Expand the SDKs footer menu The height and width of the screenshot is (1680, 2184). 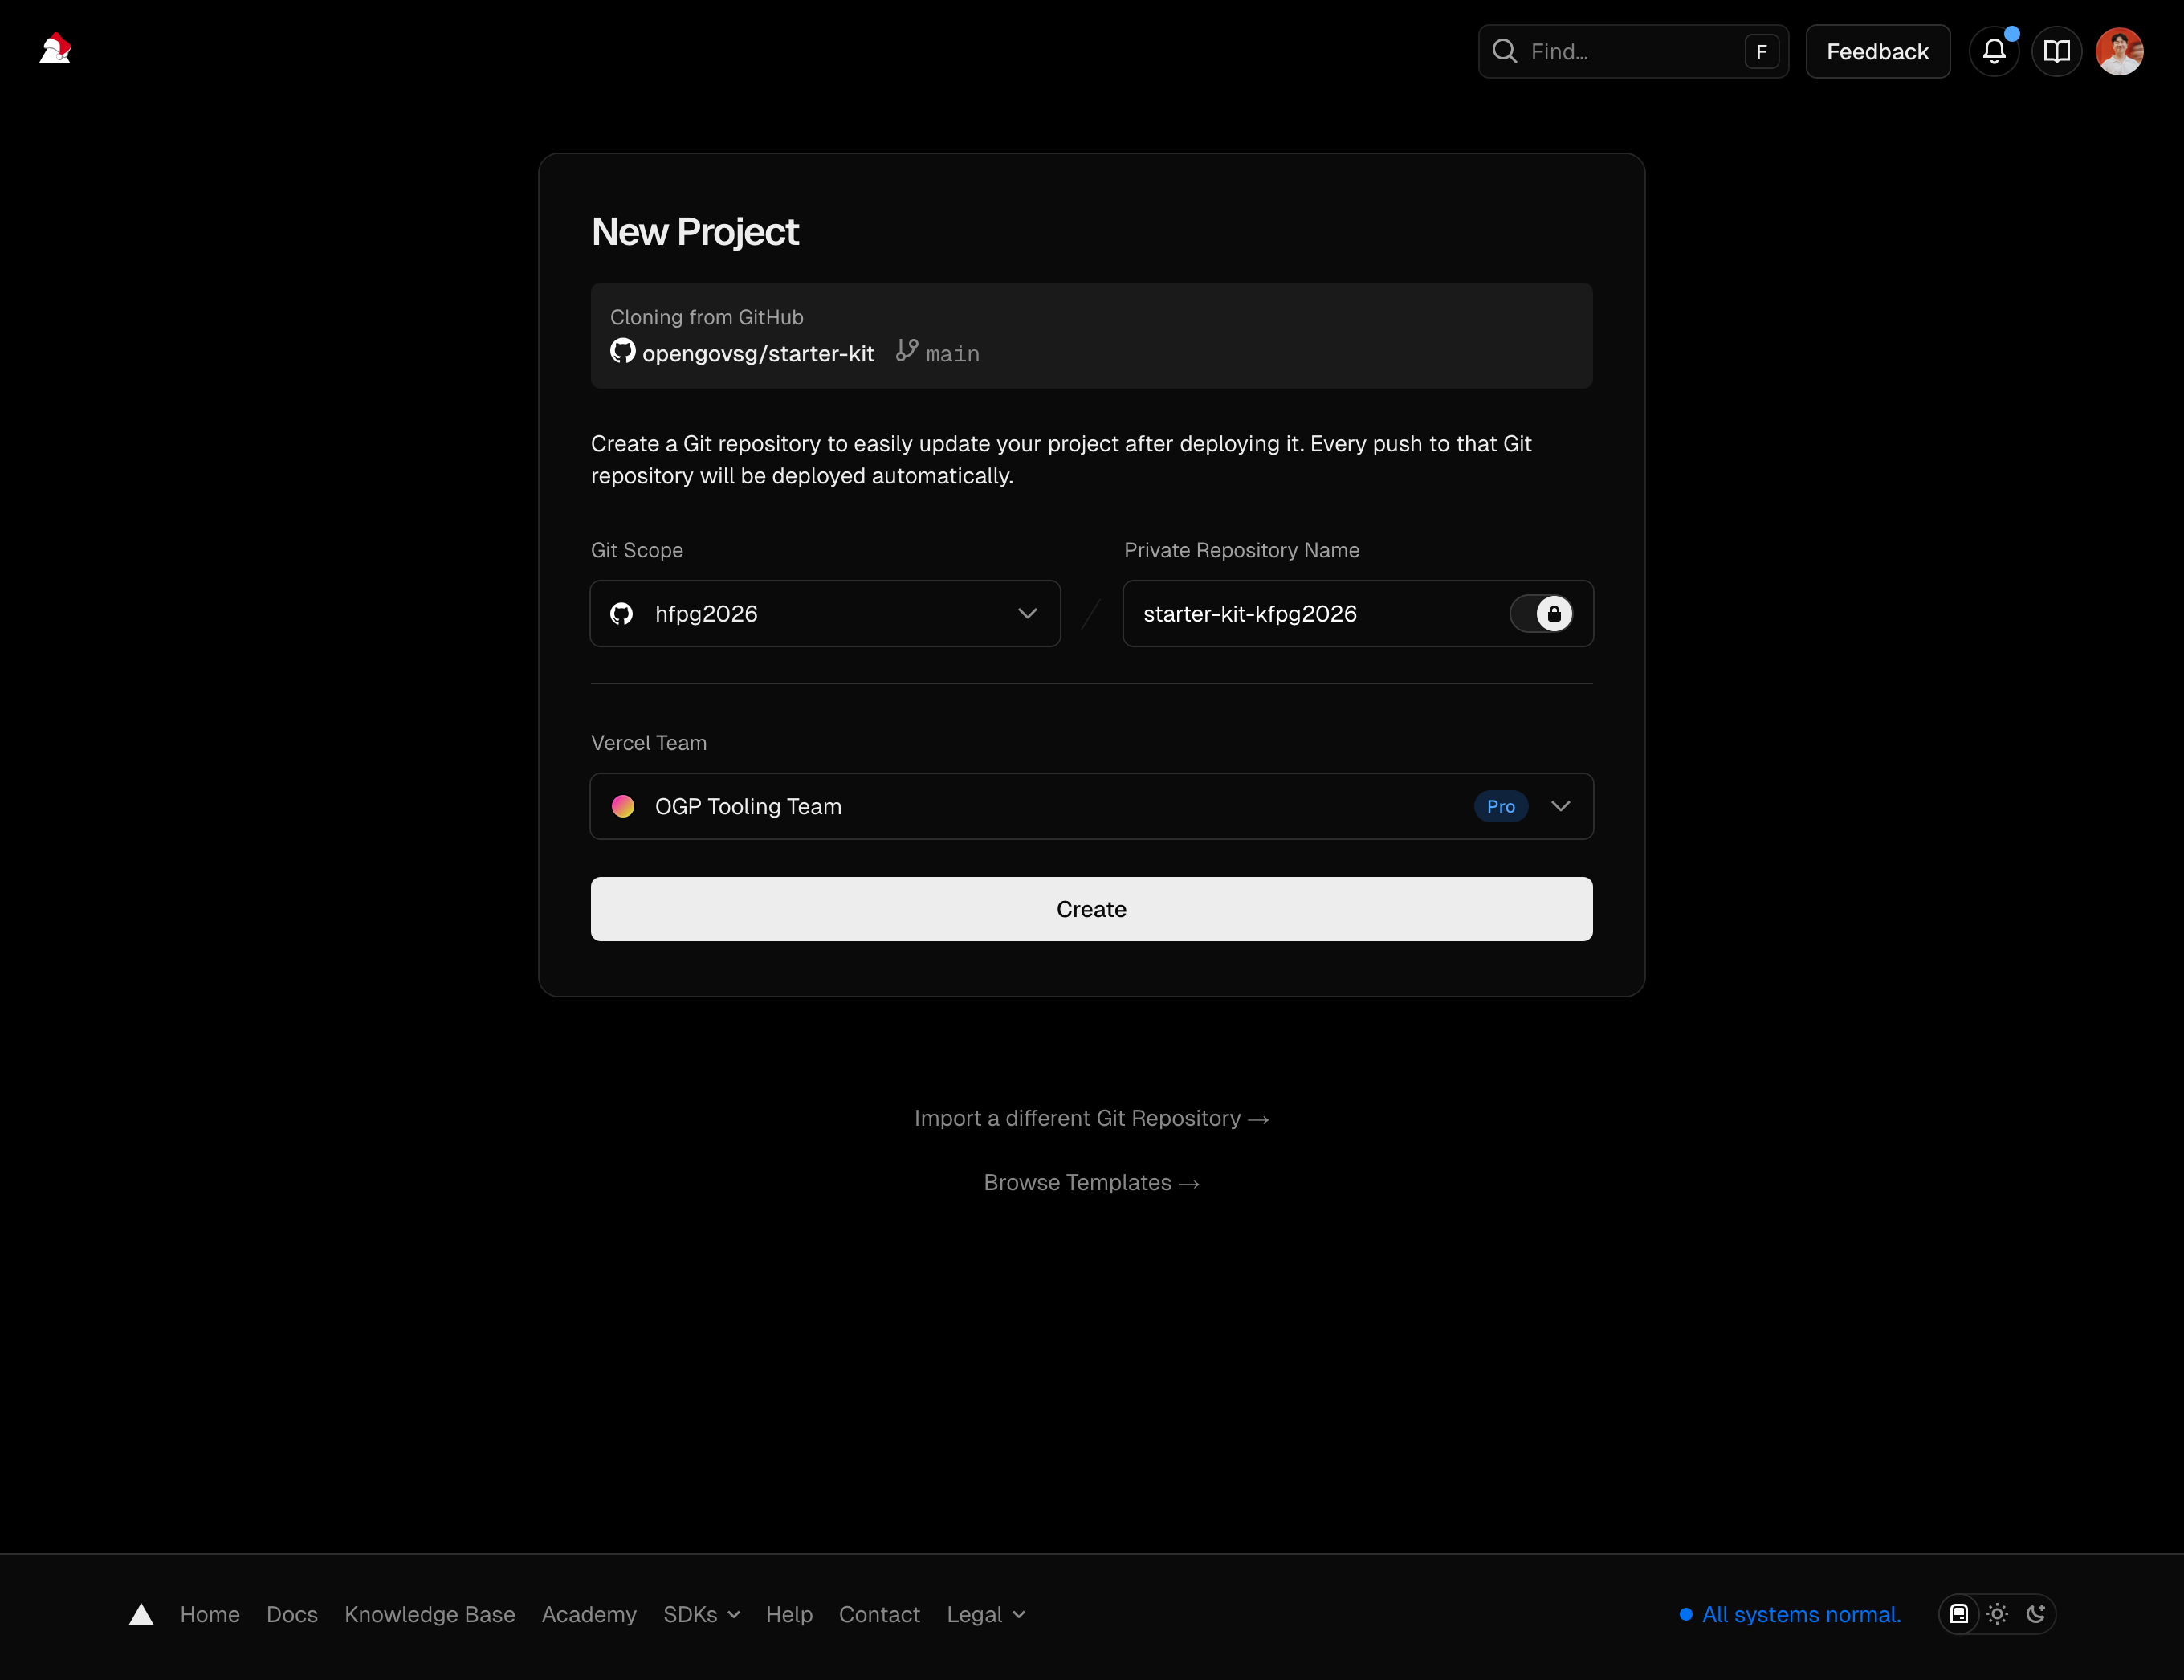(x=701, y=1614)
